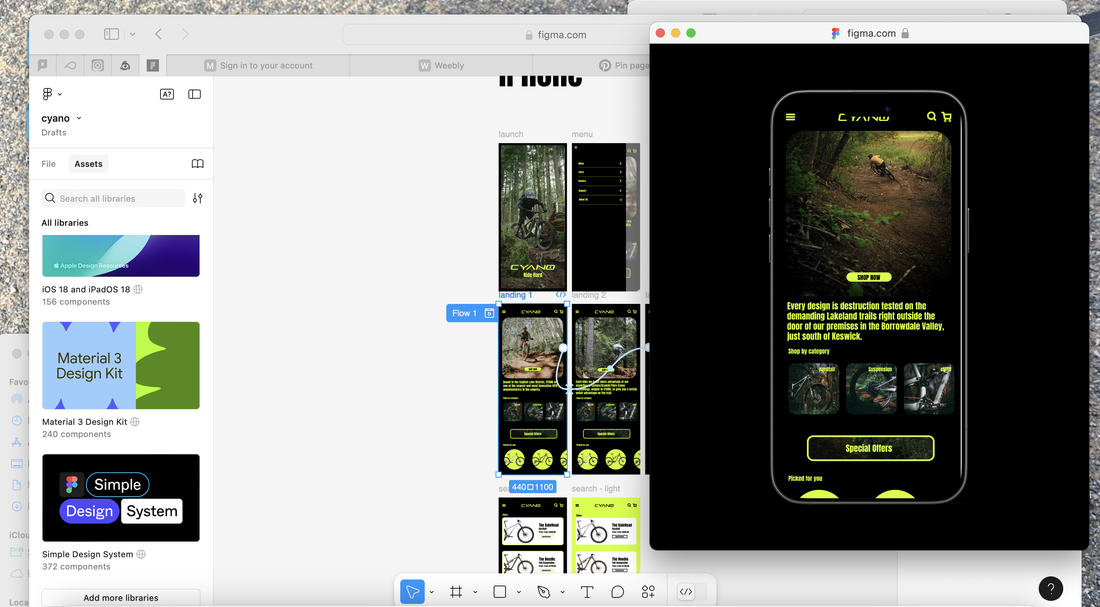Screen dimensions: 1100x607
Task: Open asset filter settings icon
Action: 198,199
